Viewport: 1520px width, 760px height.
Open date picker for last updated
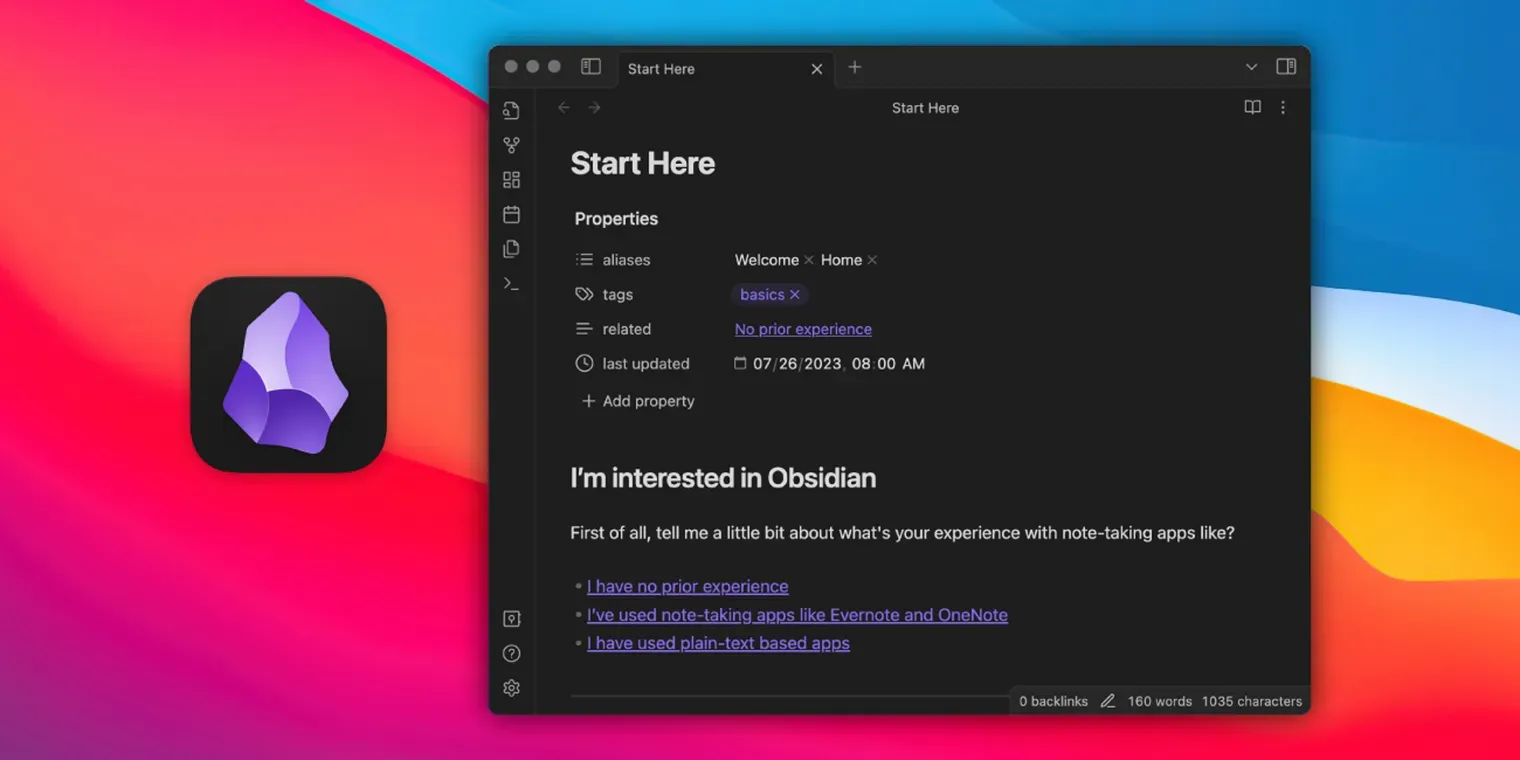740,363
